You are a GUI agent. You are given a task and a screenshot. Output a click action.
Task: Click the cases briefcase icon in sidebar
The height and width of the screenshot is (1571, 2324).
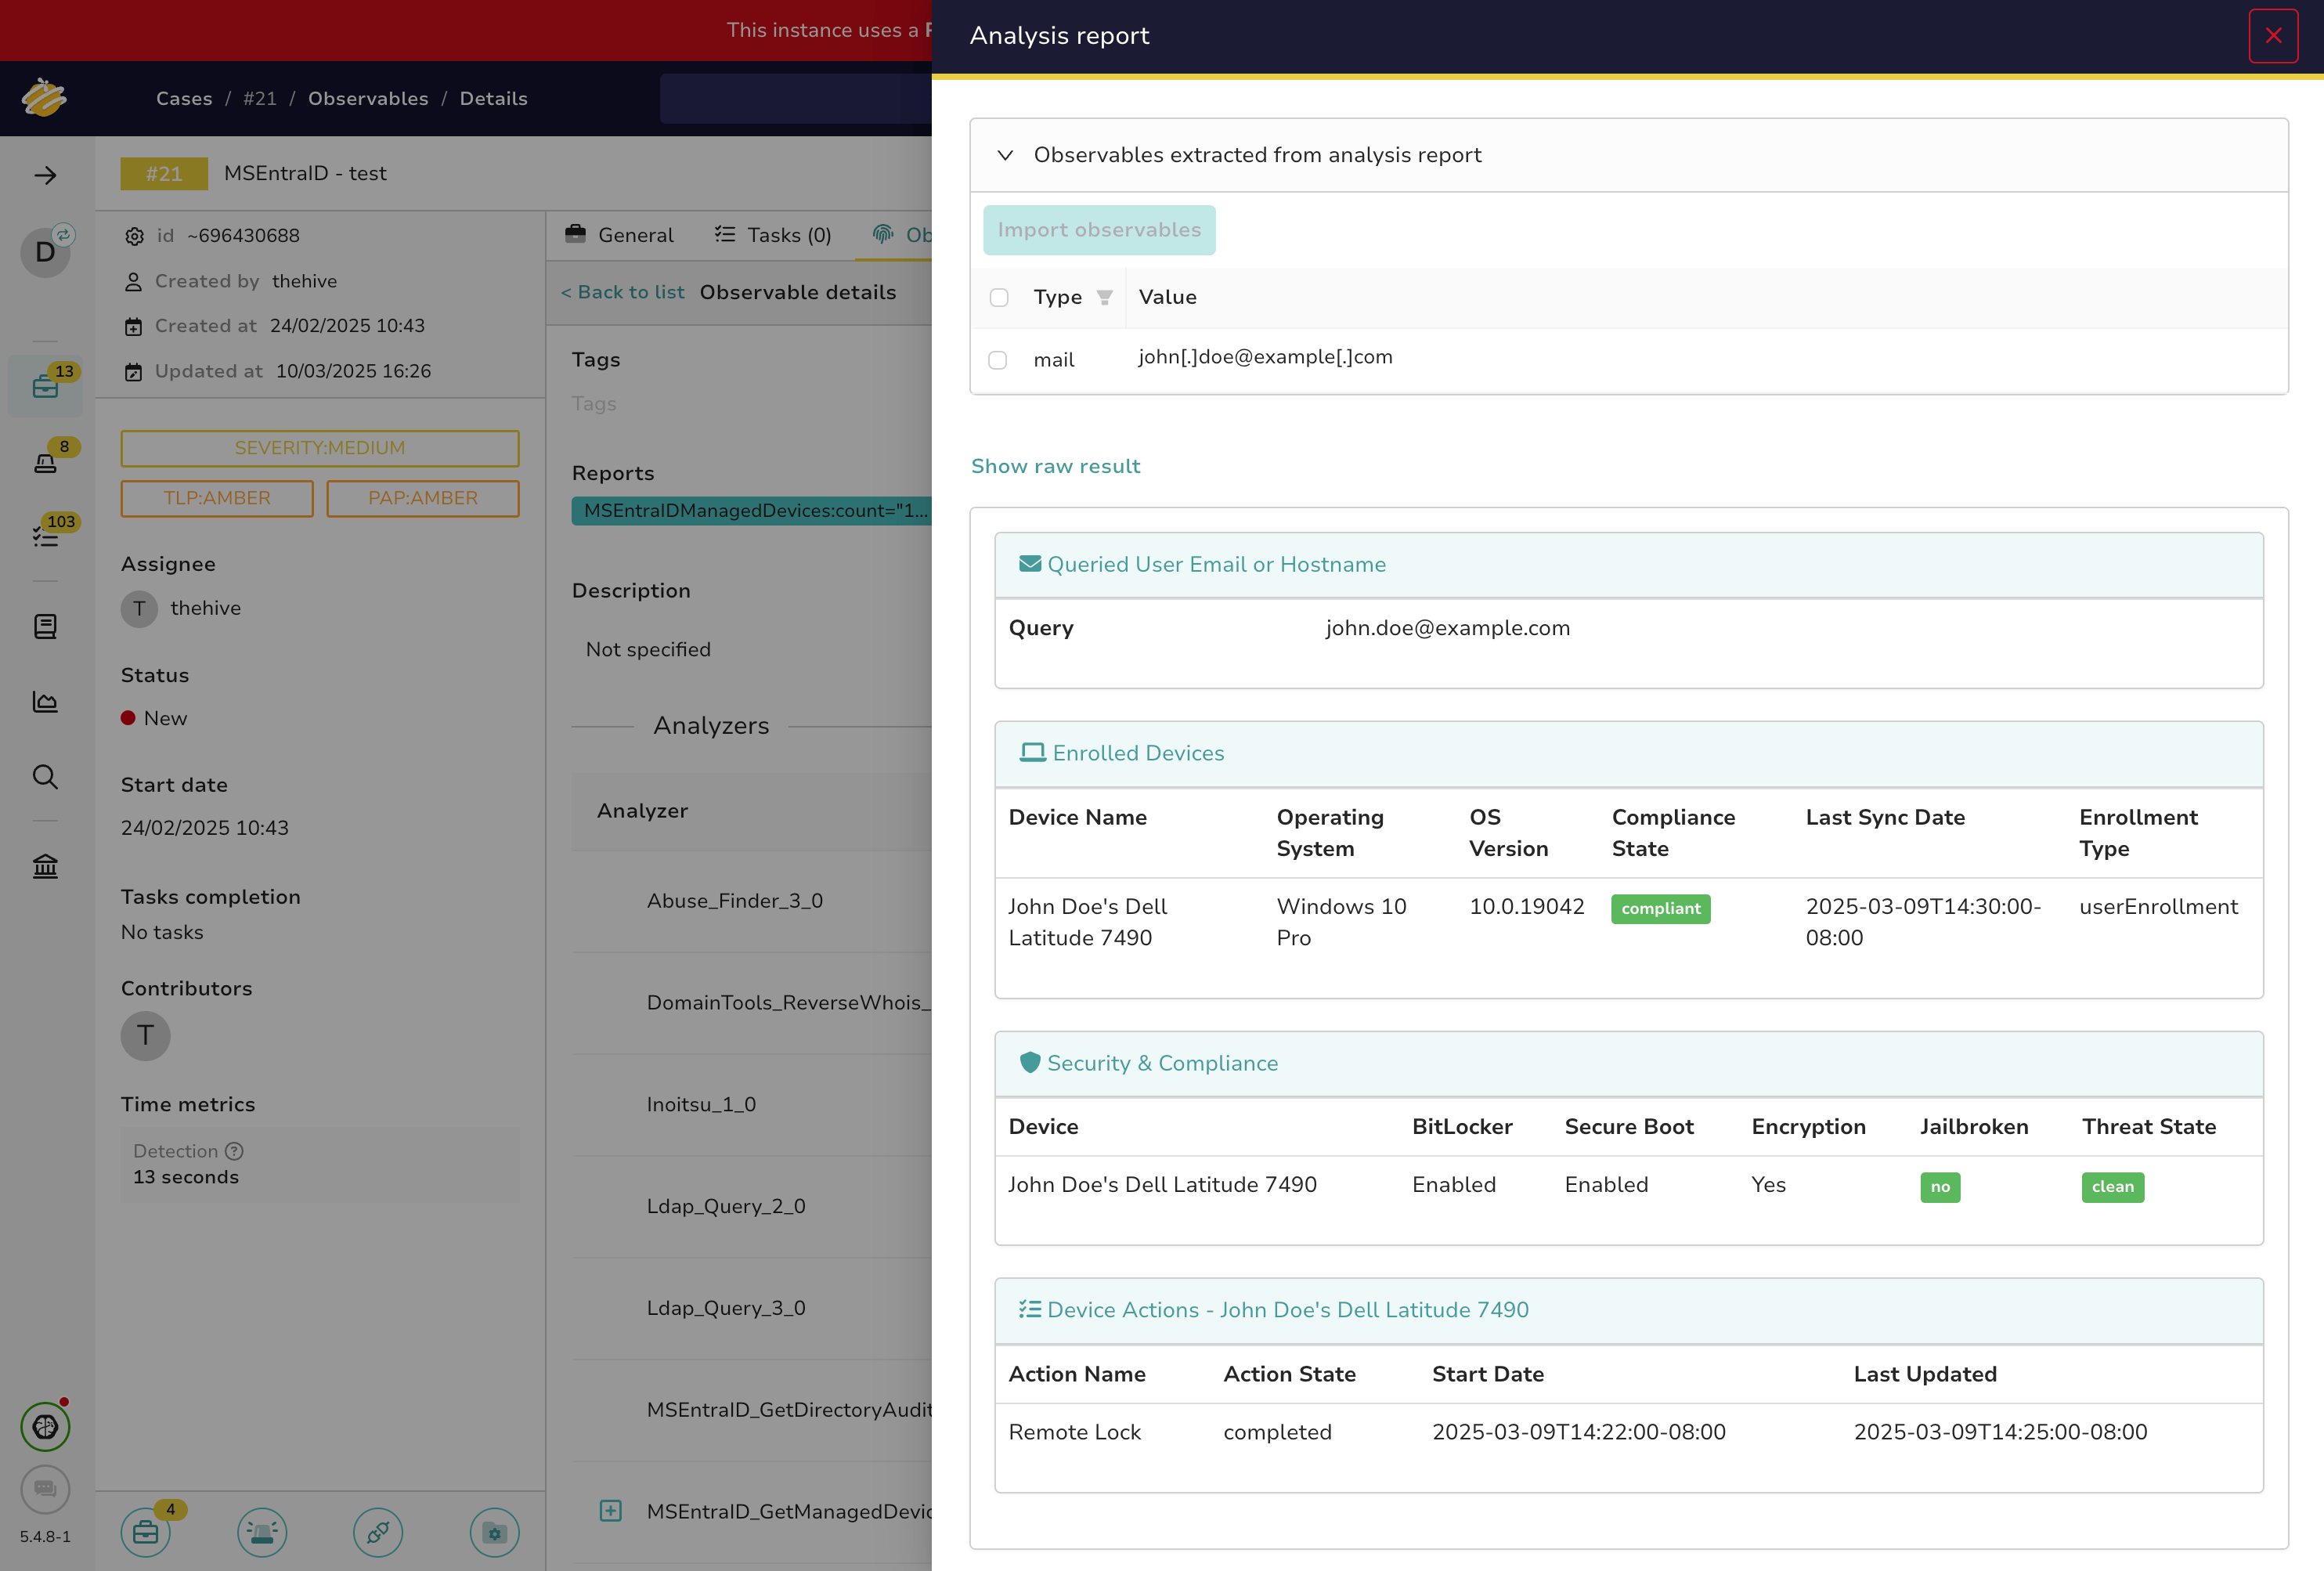[45, 386]
